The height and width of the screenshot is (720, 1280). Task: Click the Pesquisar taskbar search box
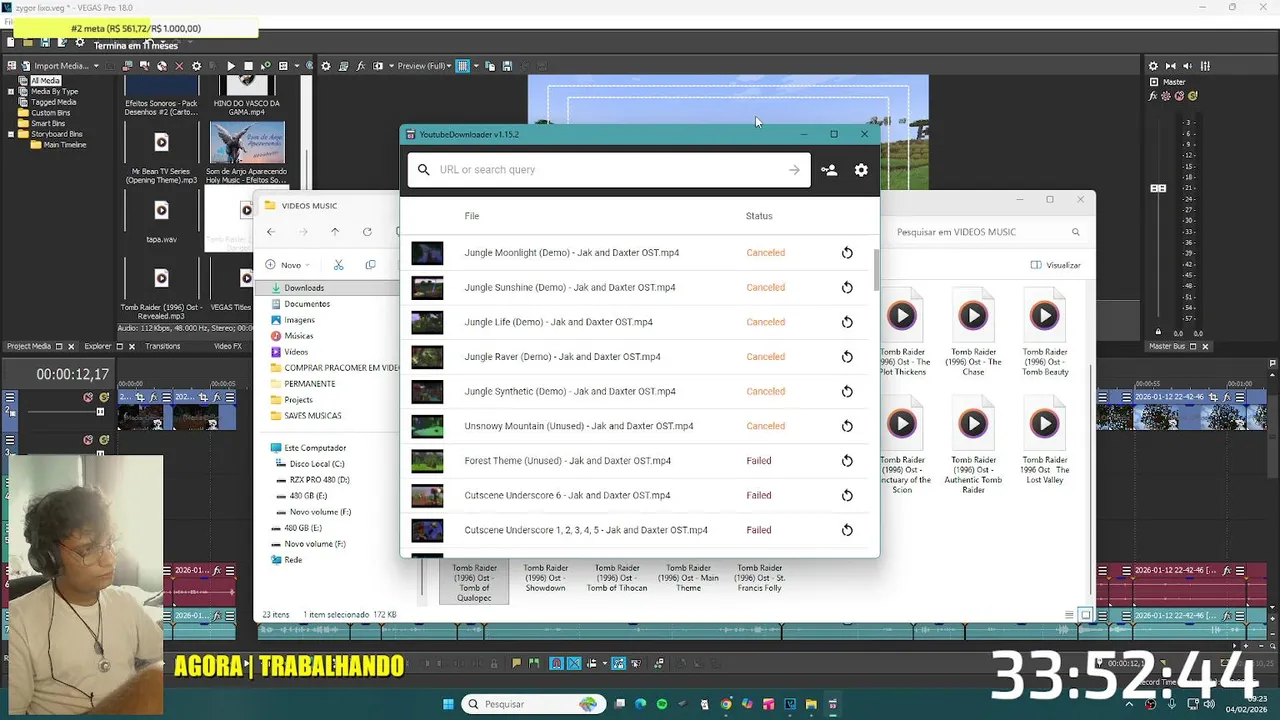point(532,704)
